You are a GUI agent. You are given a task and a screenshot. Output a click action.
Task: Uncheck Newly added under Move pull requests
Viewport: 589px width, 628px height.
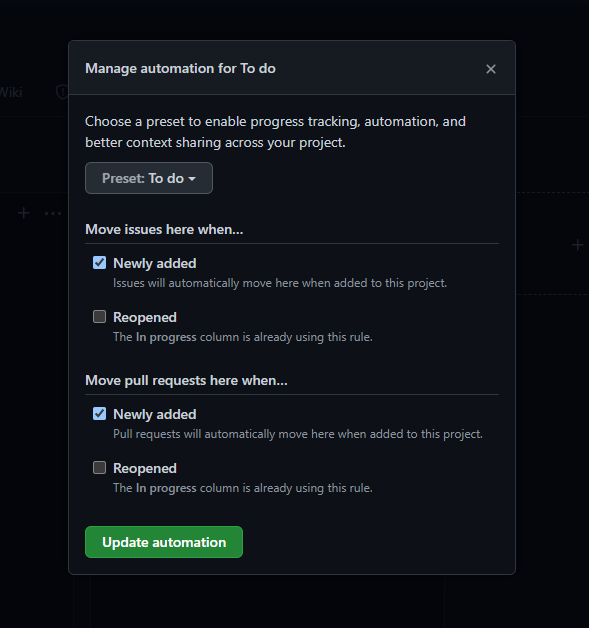tap(99, 413)
